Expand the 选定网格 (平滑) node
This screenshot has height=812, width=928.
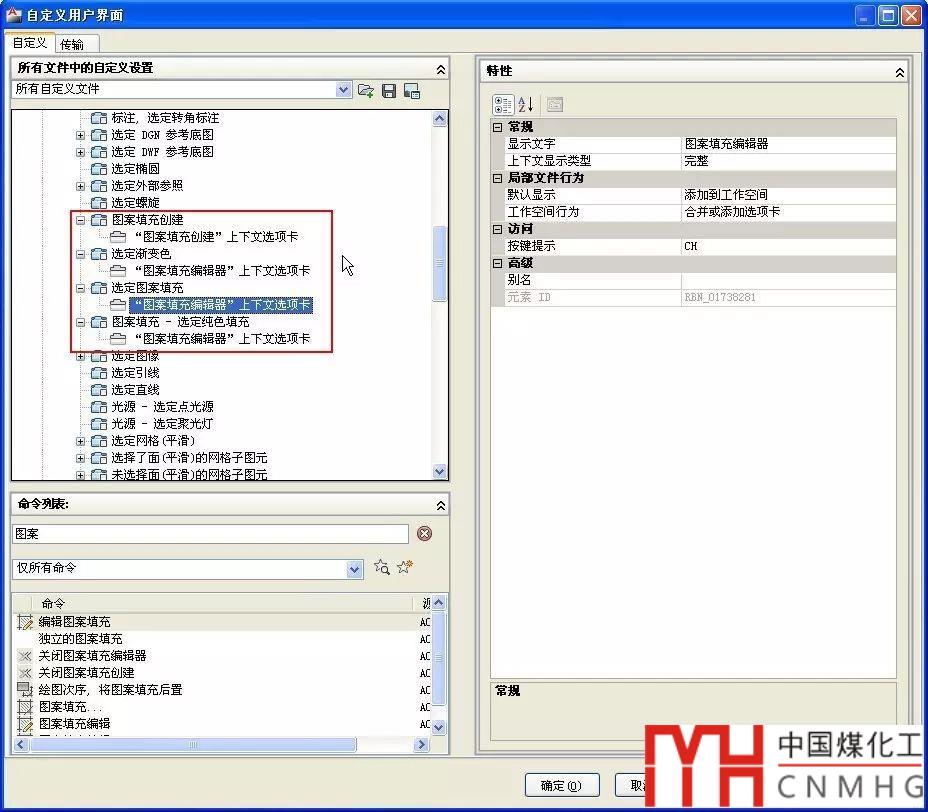point(80,441)
